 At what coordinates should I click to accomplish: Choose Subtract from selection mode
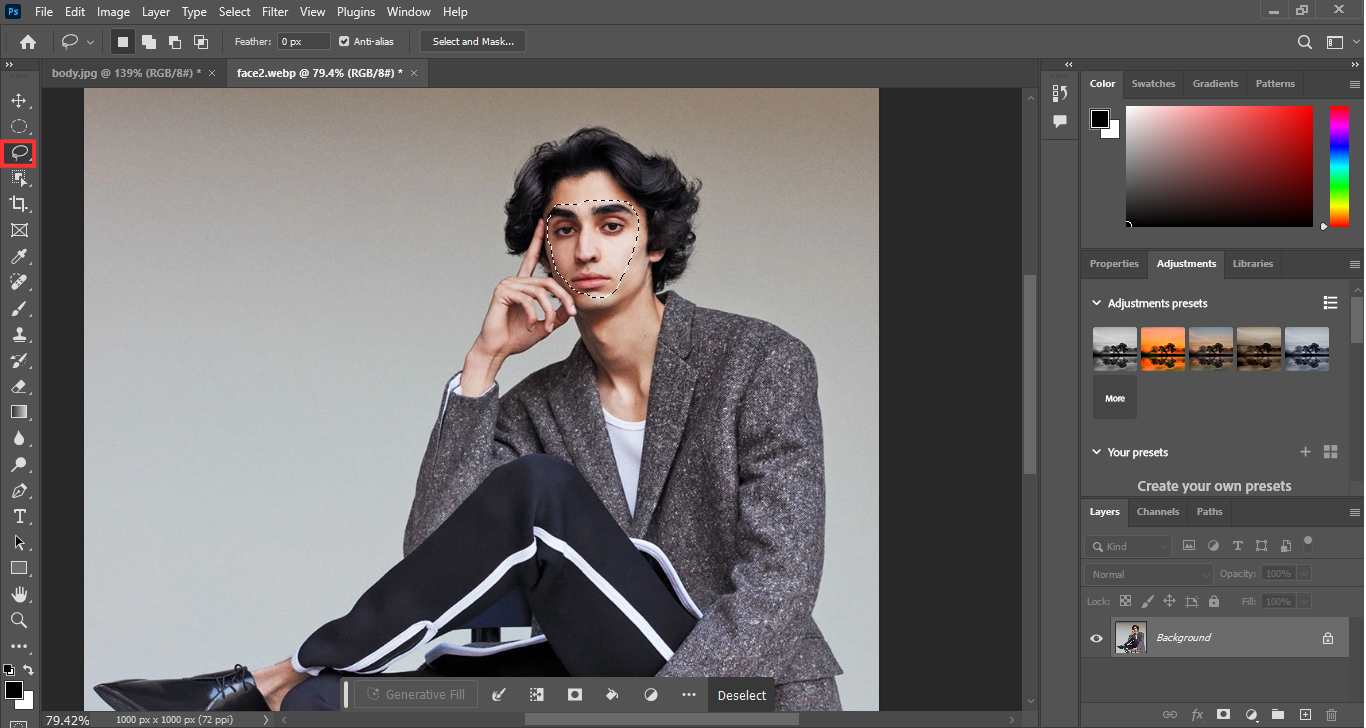click(175, 42)
